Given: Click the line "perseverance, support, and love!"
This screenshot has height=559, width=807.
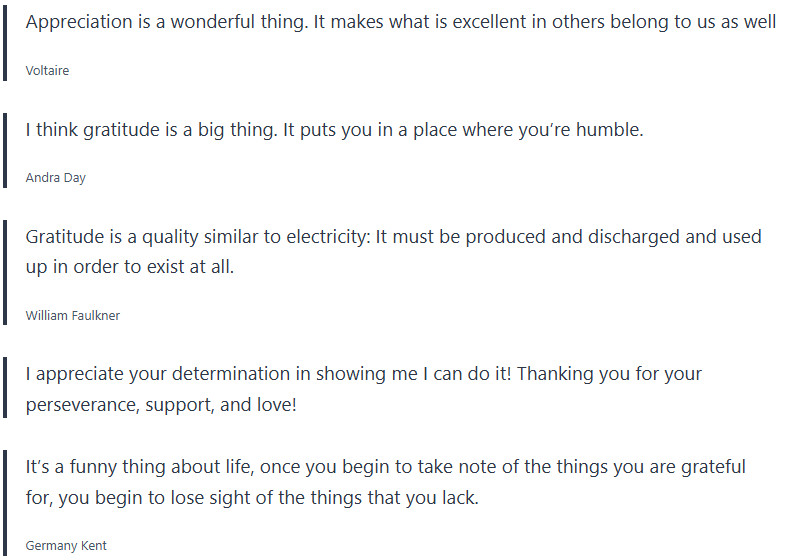Looking at the screenshot, I should tap(161, 405).
